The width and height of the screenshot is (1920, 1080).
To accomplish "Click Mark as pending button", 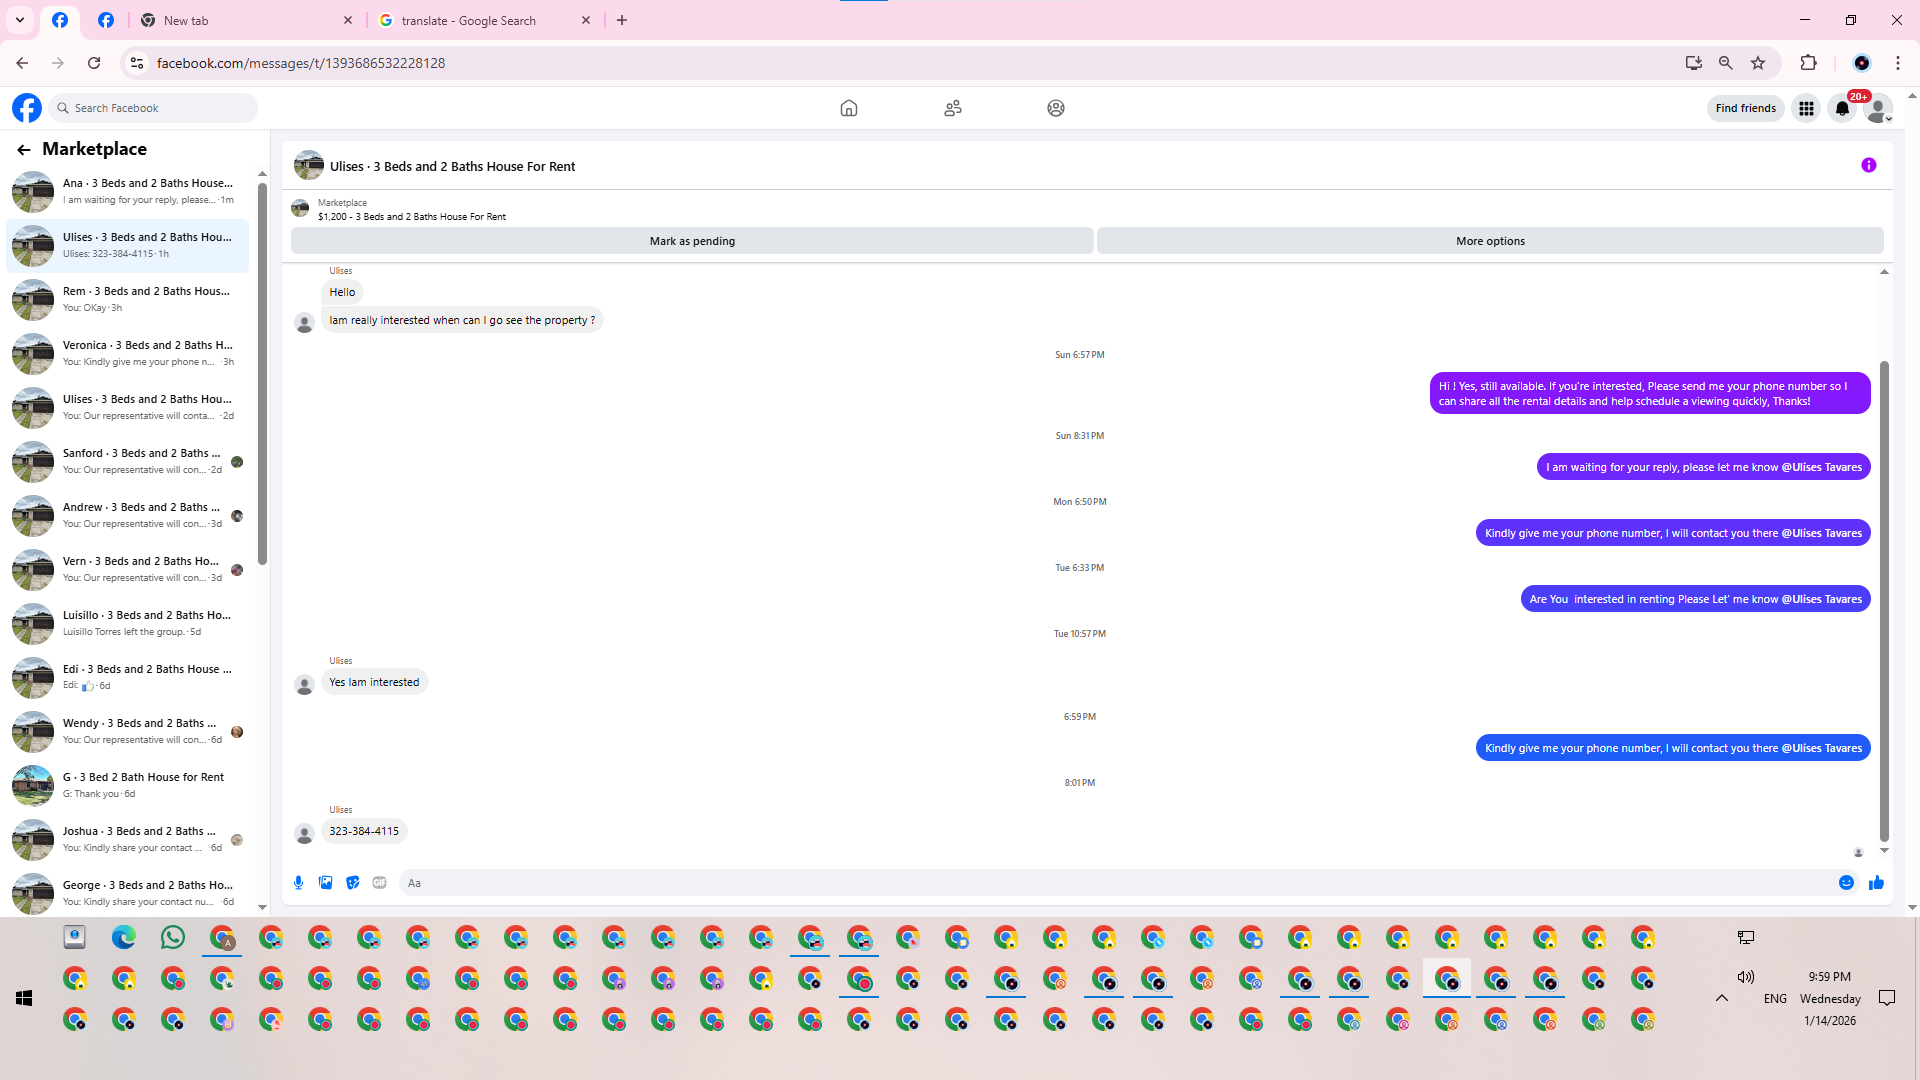I will (692, 241).
